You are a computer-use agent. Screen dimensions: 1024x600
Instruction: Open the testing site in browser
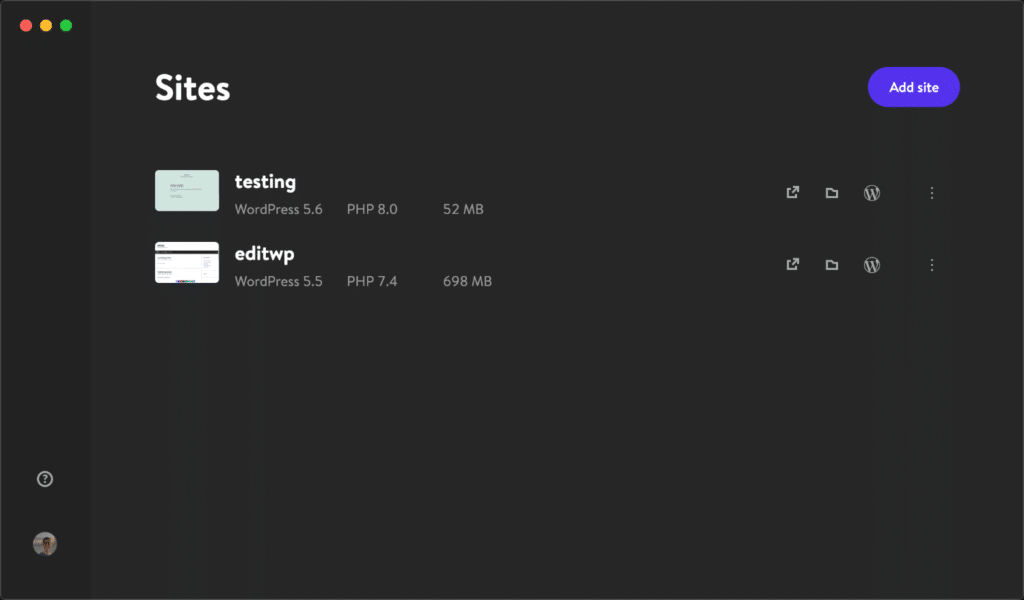coord(791,192)
